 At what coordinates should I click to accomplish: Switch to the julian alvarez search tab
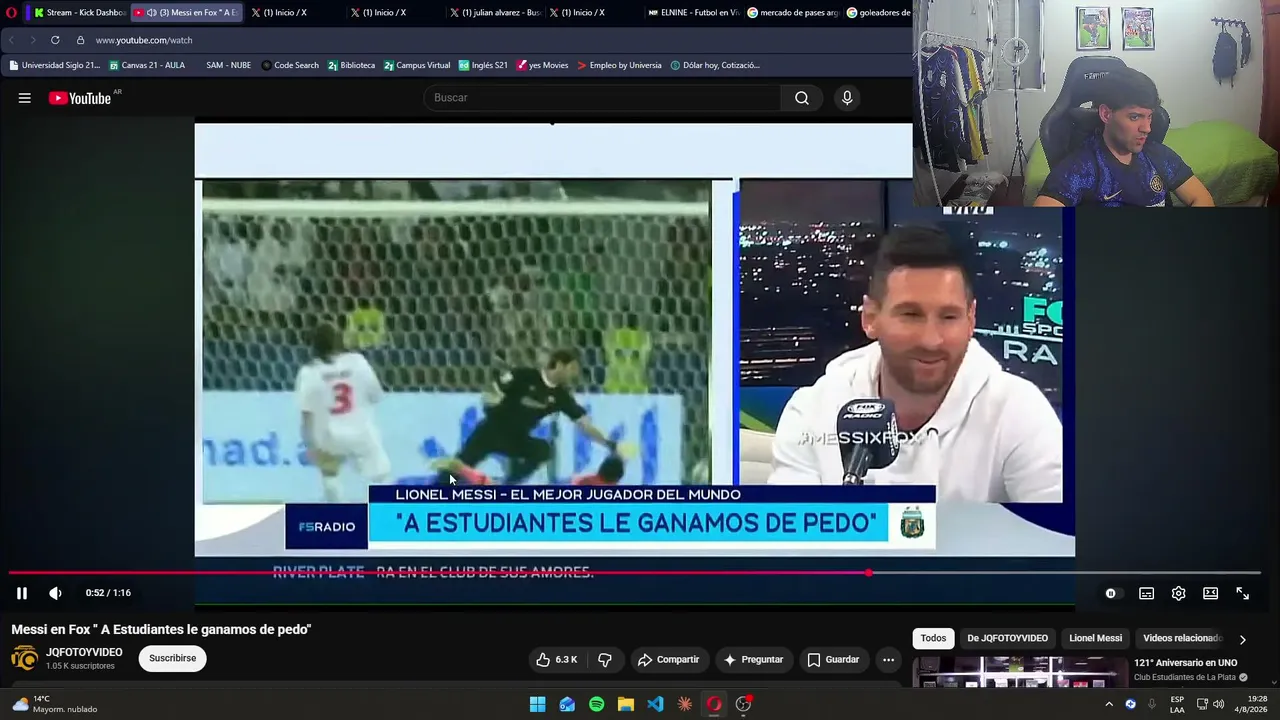click(x=495, y=13)
